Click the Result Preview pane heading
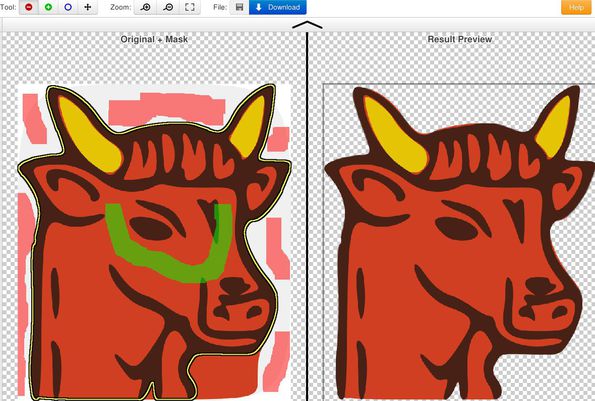Image resolution: width=595 pixels, height=401 pixels. click(460, 39)
